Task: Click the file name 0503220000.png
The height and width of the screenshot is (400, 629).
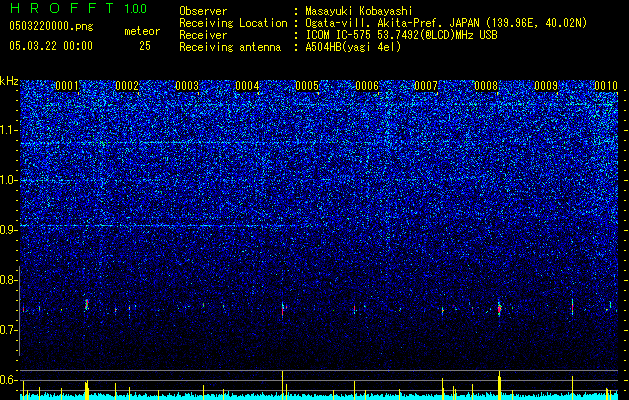Action: click(51, 27)
